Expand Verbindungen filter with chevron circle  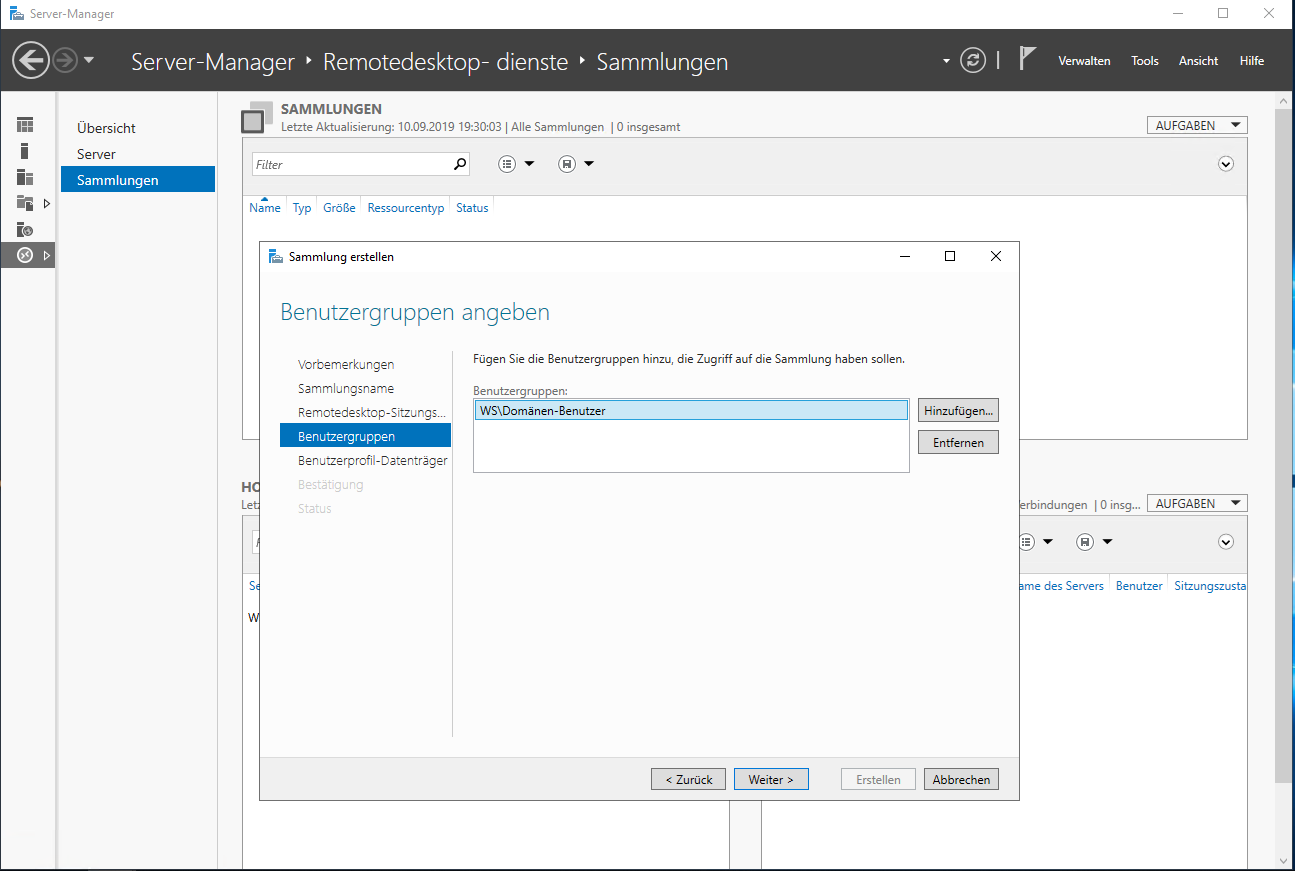pyautogui.click(x=1226, y=542)
